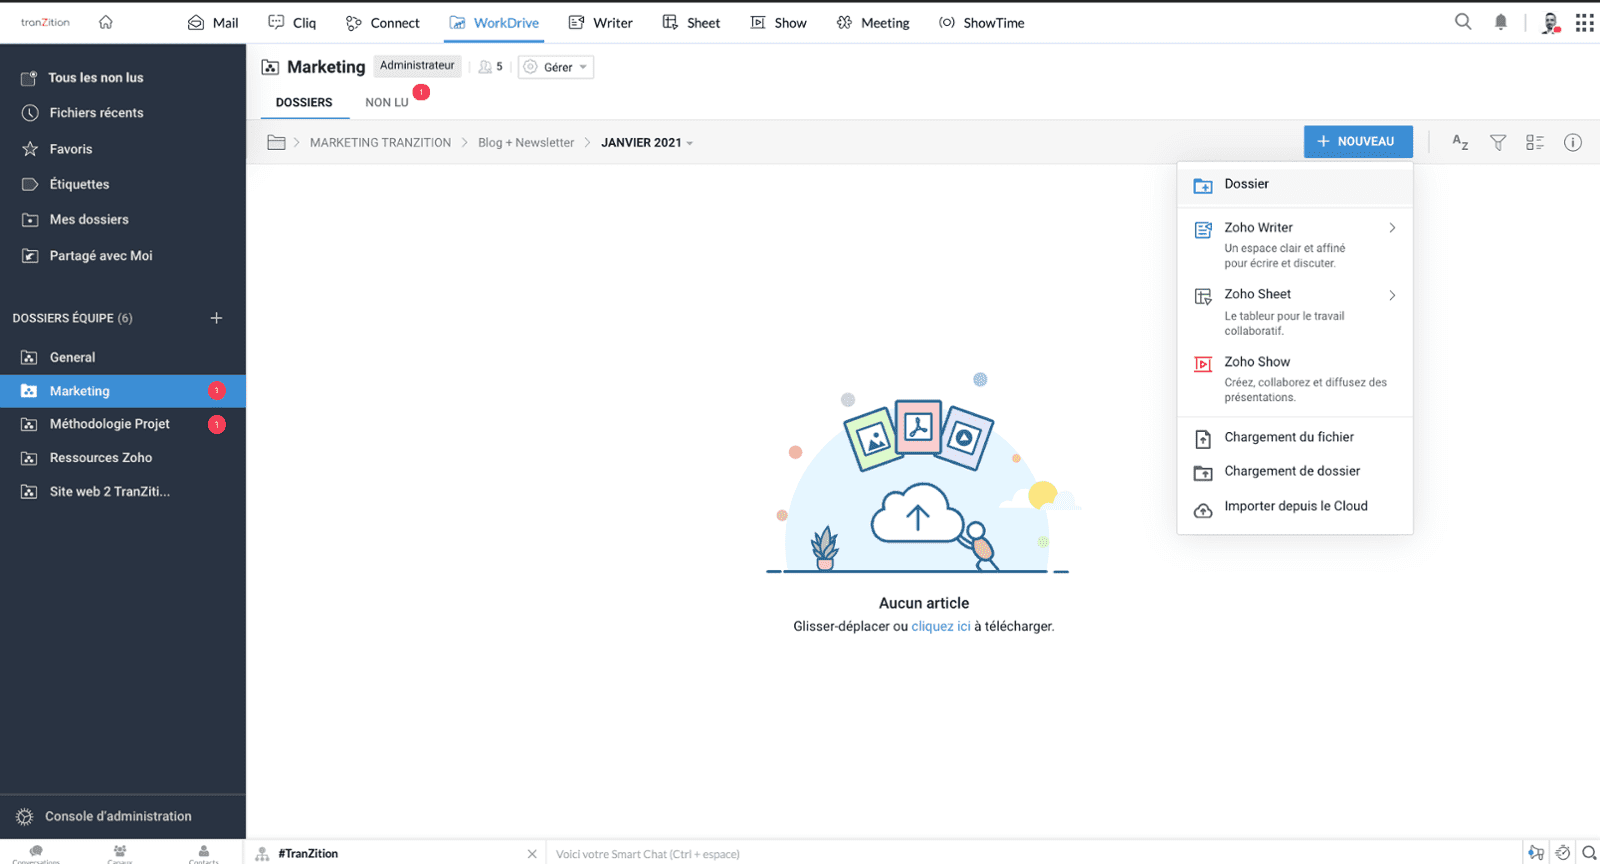
Task: Open Show in the top app bar
Action: coord(778,23)
